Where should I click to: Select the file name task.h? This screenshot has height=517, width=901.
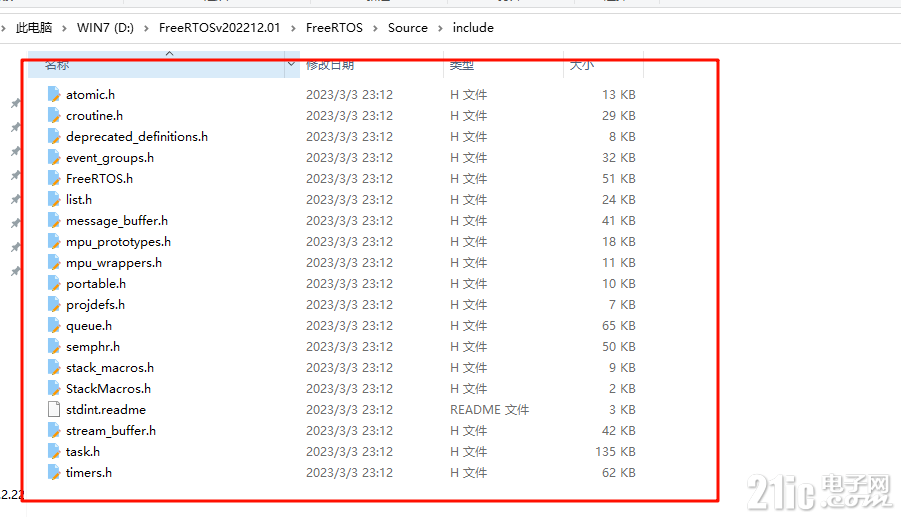pyautogui.click(x=83, y=452)
